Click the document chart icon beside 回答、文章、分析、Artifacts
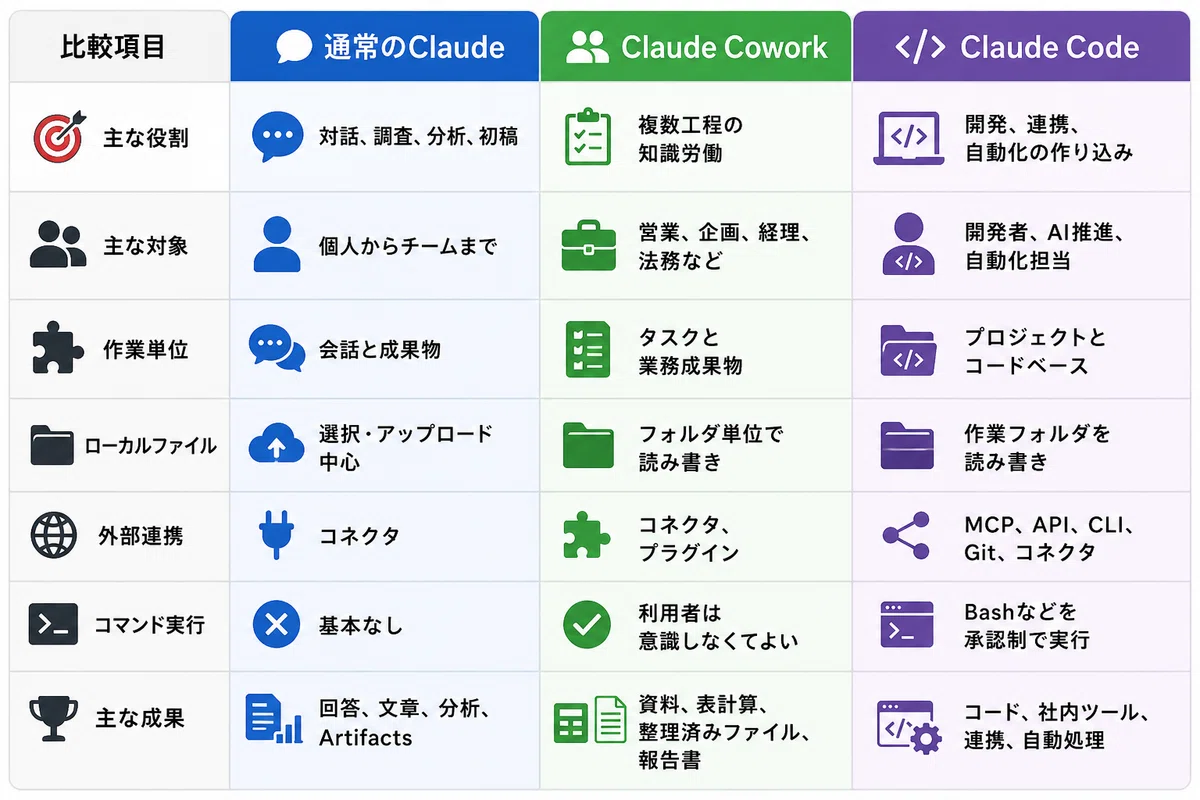The height and width of the screenshot is (800, 1200). [x=274, y=718]
